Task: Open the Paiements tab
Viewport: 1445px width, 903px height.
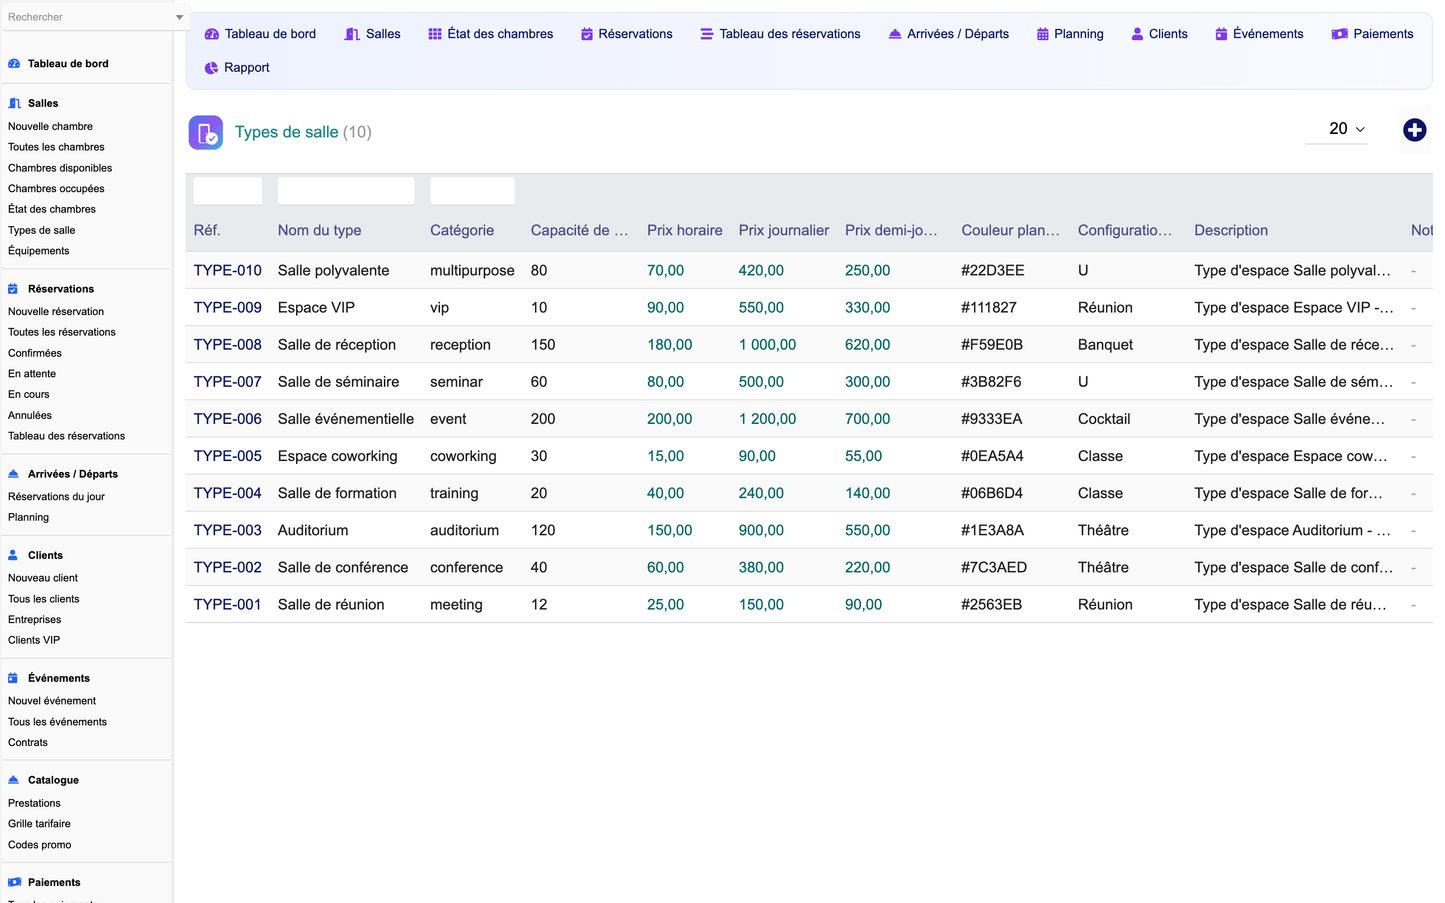Action: tap(1372, 34)
